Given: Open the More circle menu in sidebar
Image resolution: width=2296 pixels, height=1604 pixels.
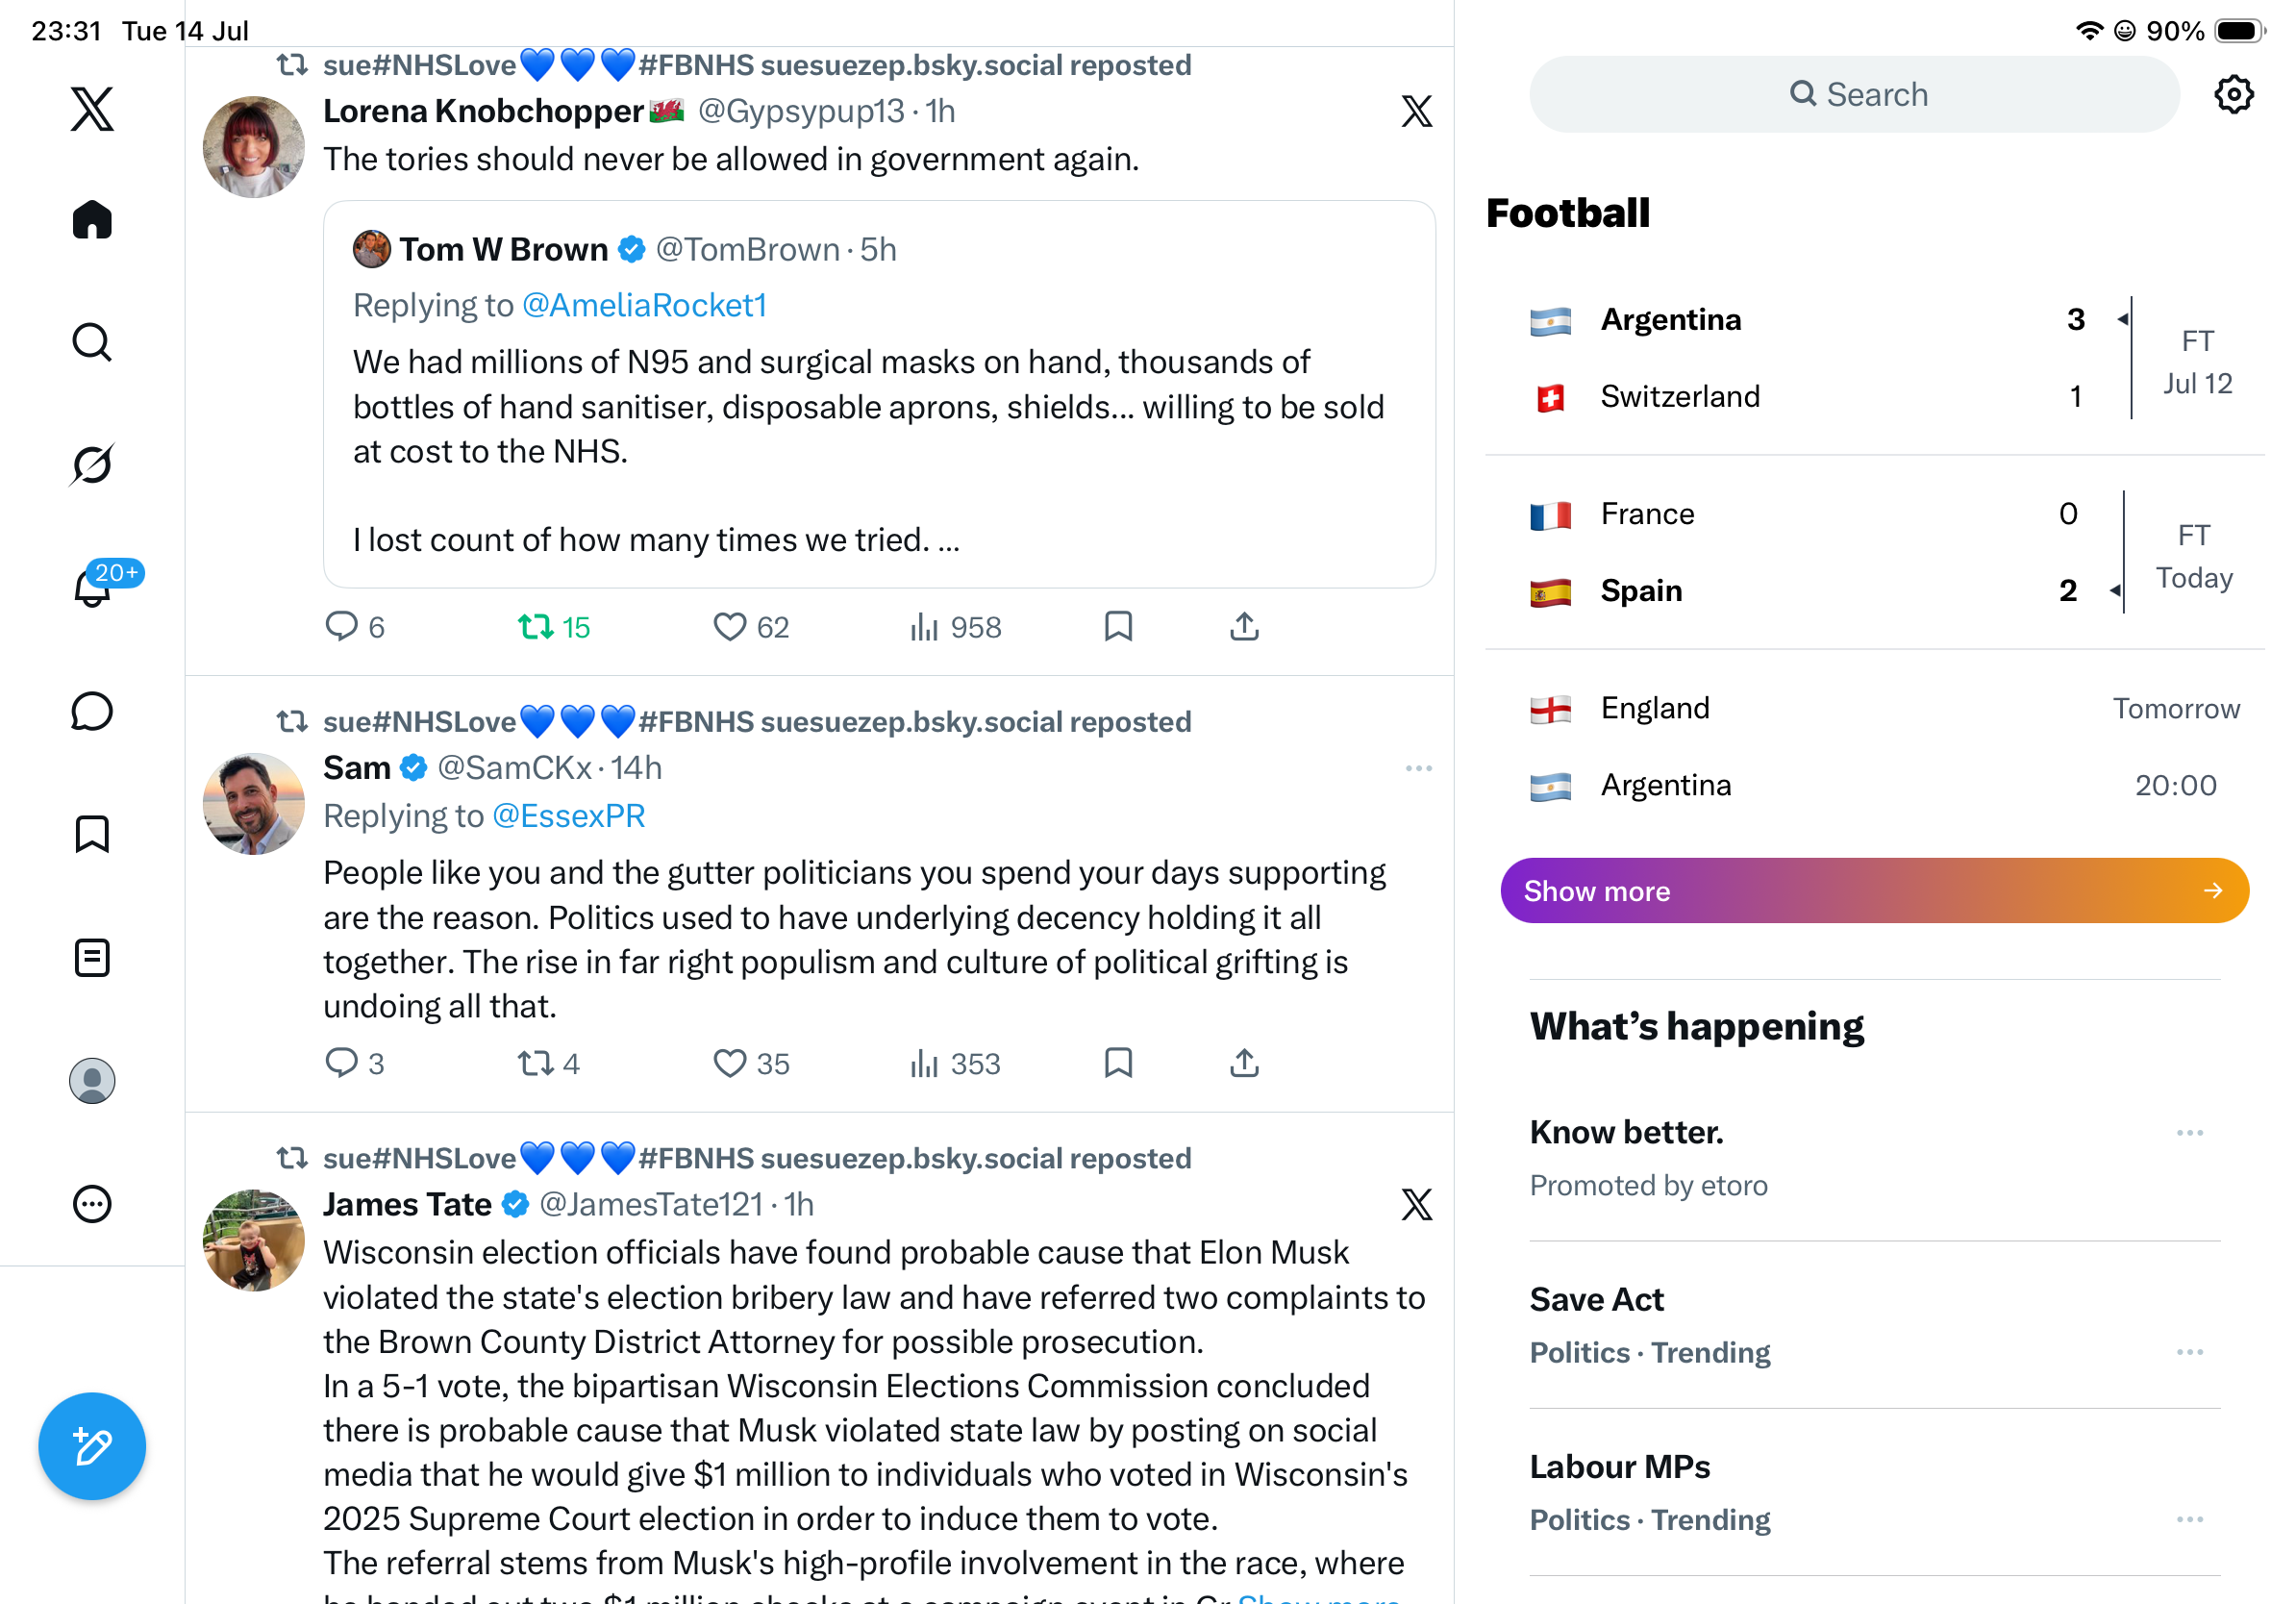Looking at the screenshot, I should pos(92,1204).
